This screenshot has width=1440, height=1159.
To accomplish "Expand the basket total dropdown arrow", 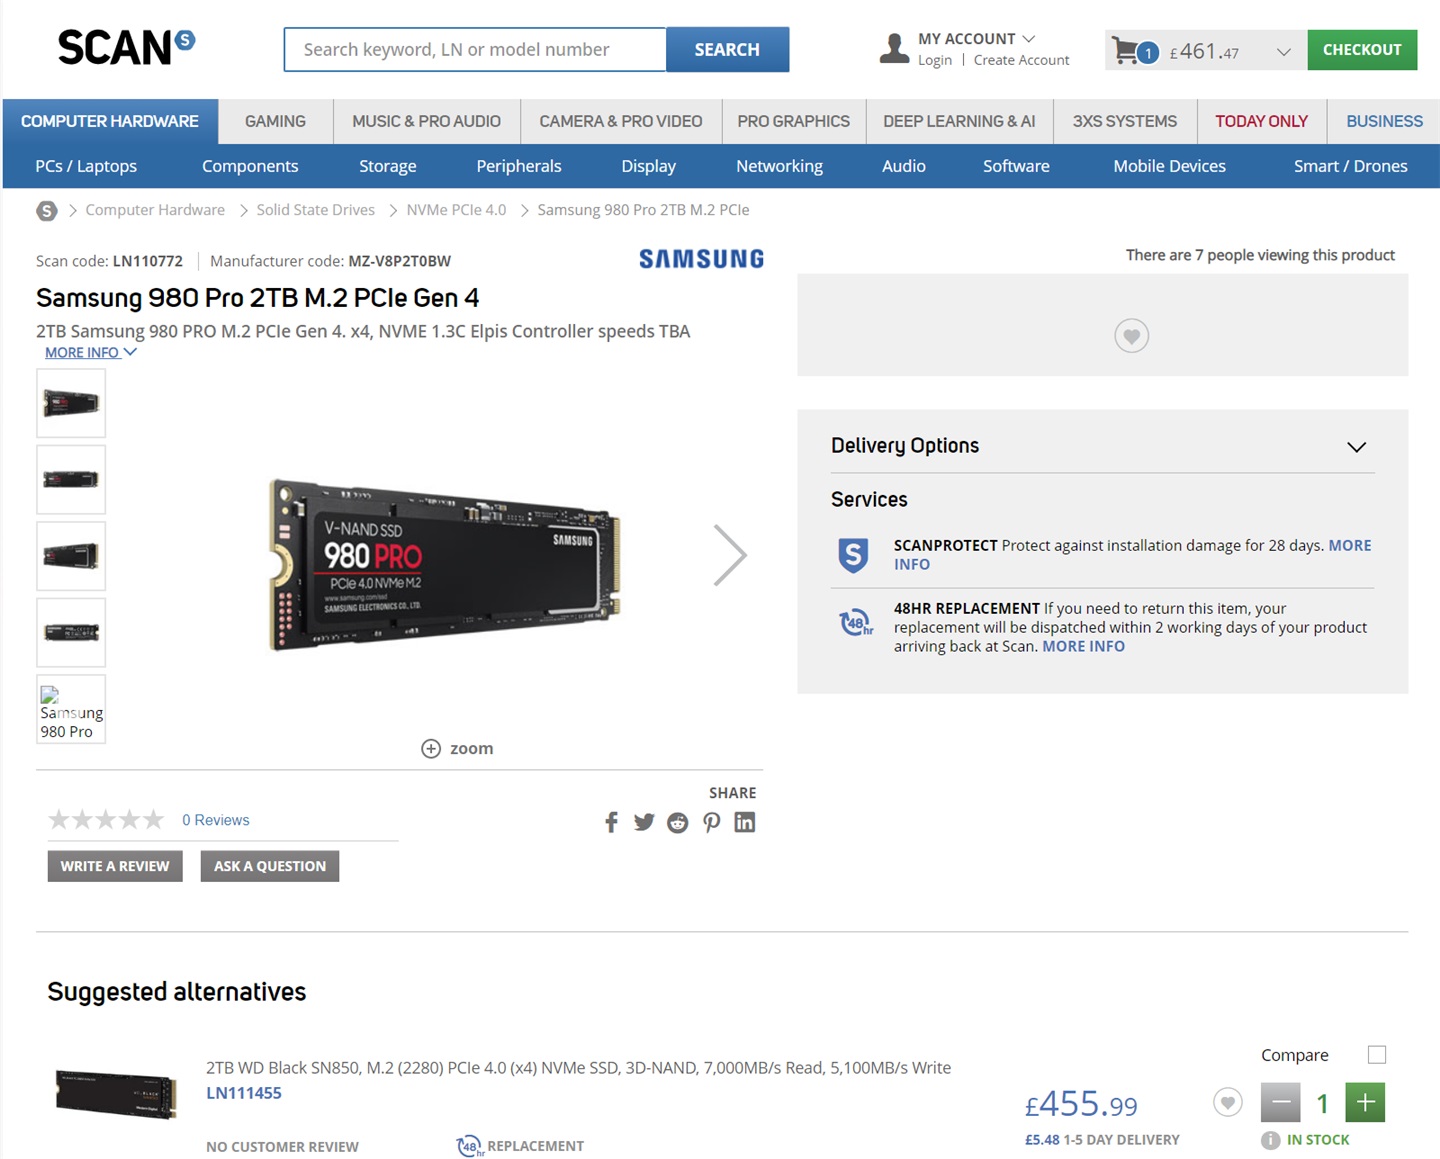I will (1283, 51).
